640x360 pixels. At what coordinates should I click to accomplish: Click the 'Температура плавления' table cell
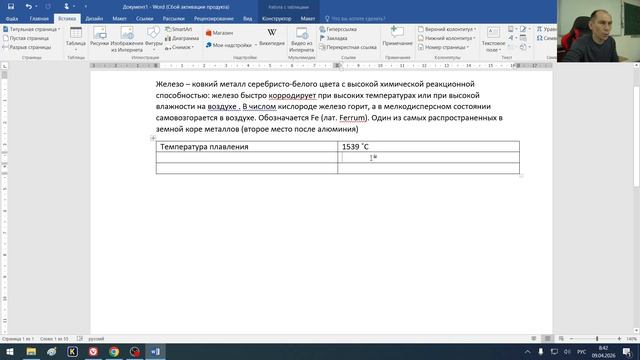point(247,147)
